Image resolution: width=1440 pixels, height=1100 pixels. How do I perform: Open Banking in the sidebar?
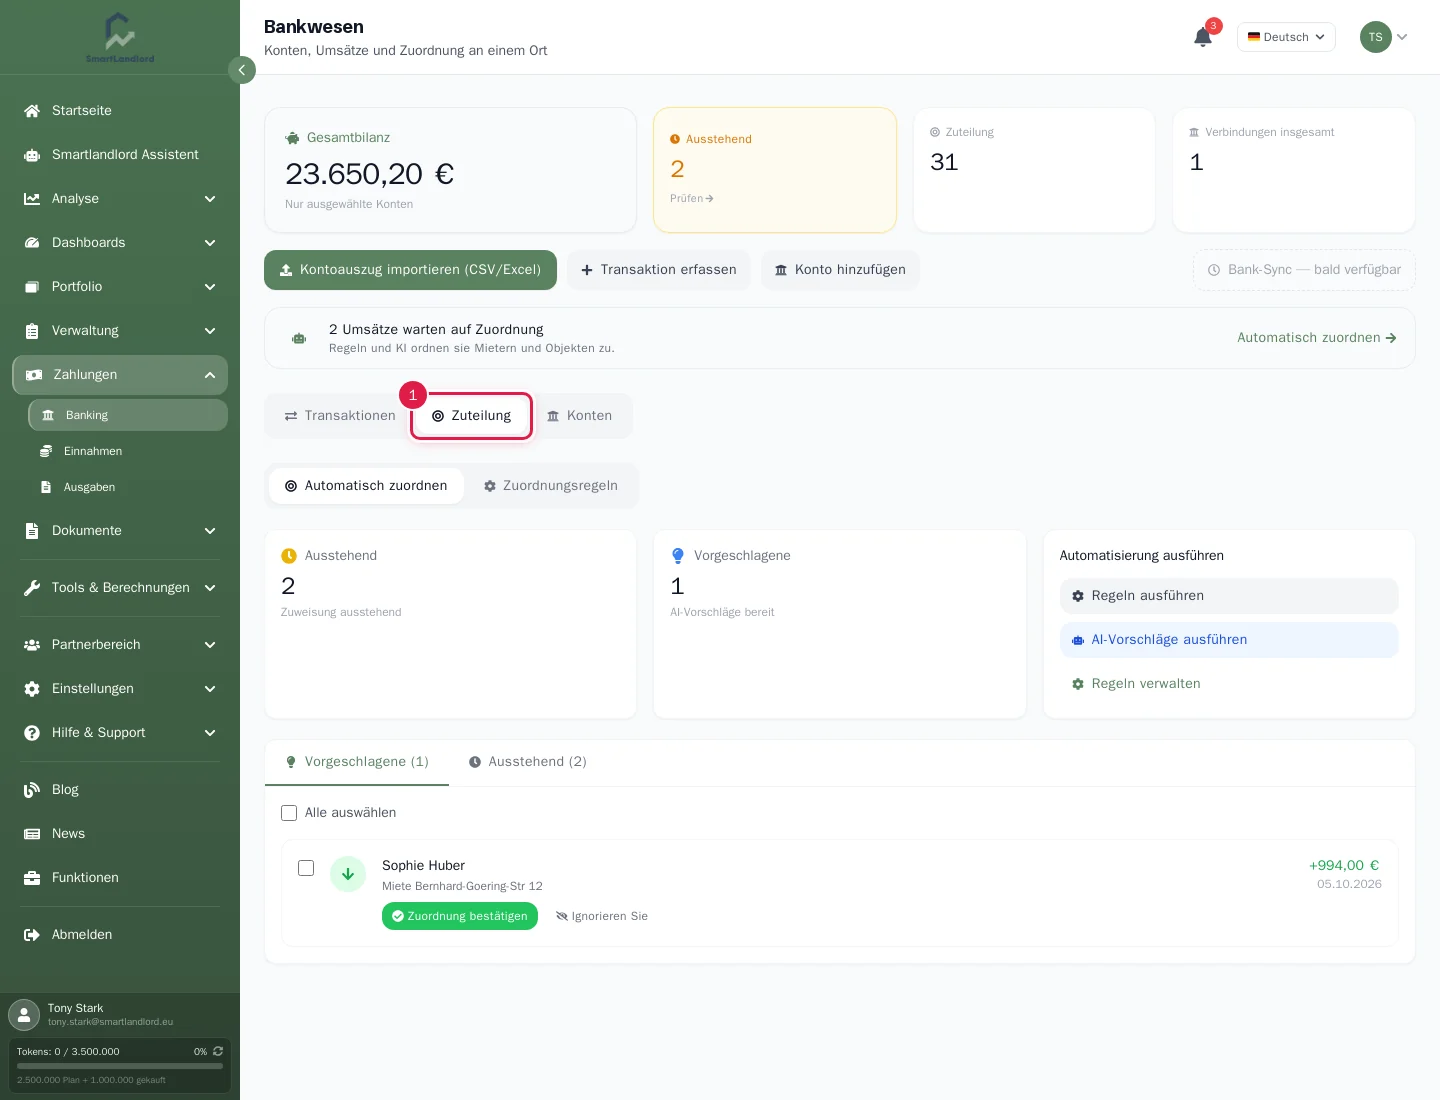(x=128, y=415)
